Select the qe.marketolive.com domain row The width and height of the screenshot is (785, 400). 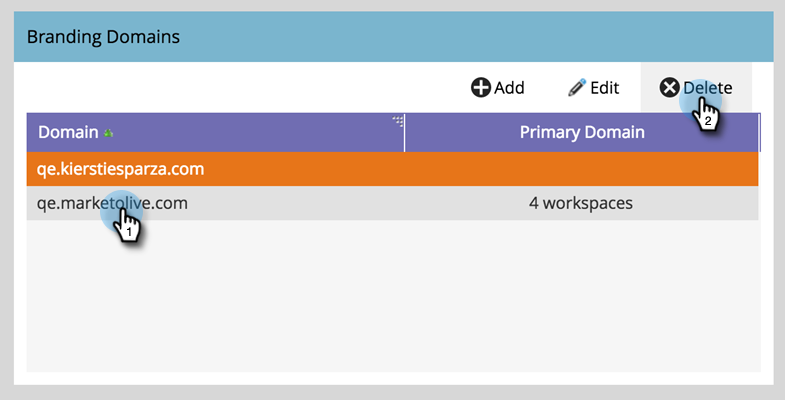click(x=392, y=203)
